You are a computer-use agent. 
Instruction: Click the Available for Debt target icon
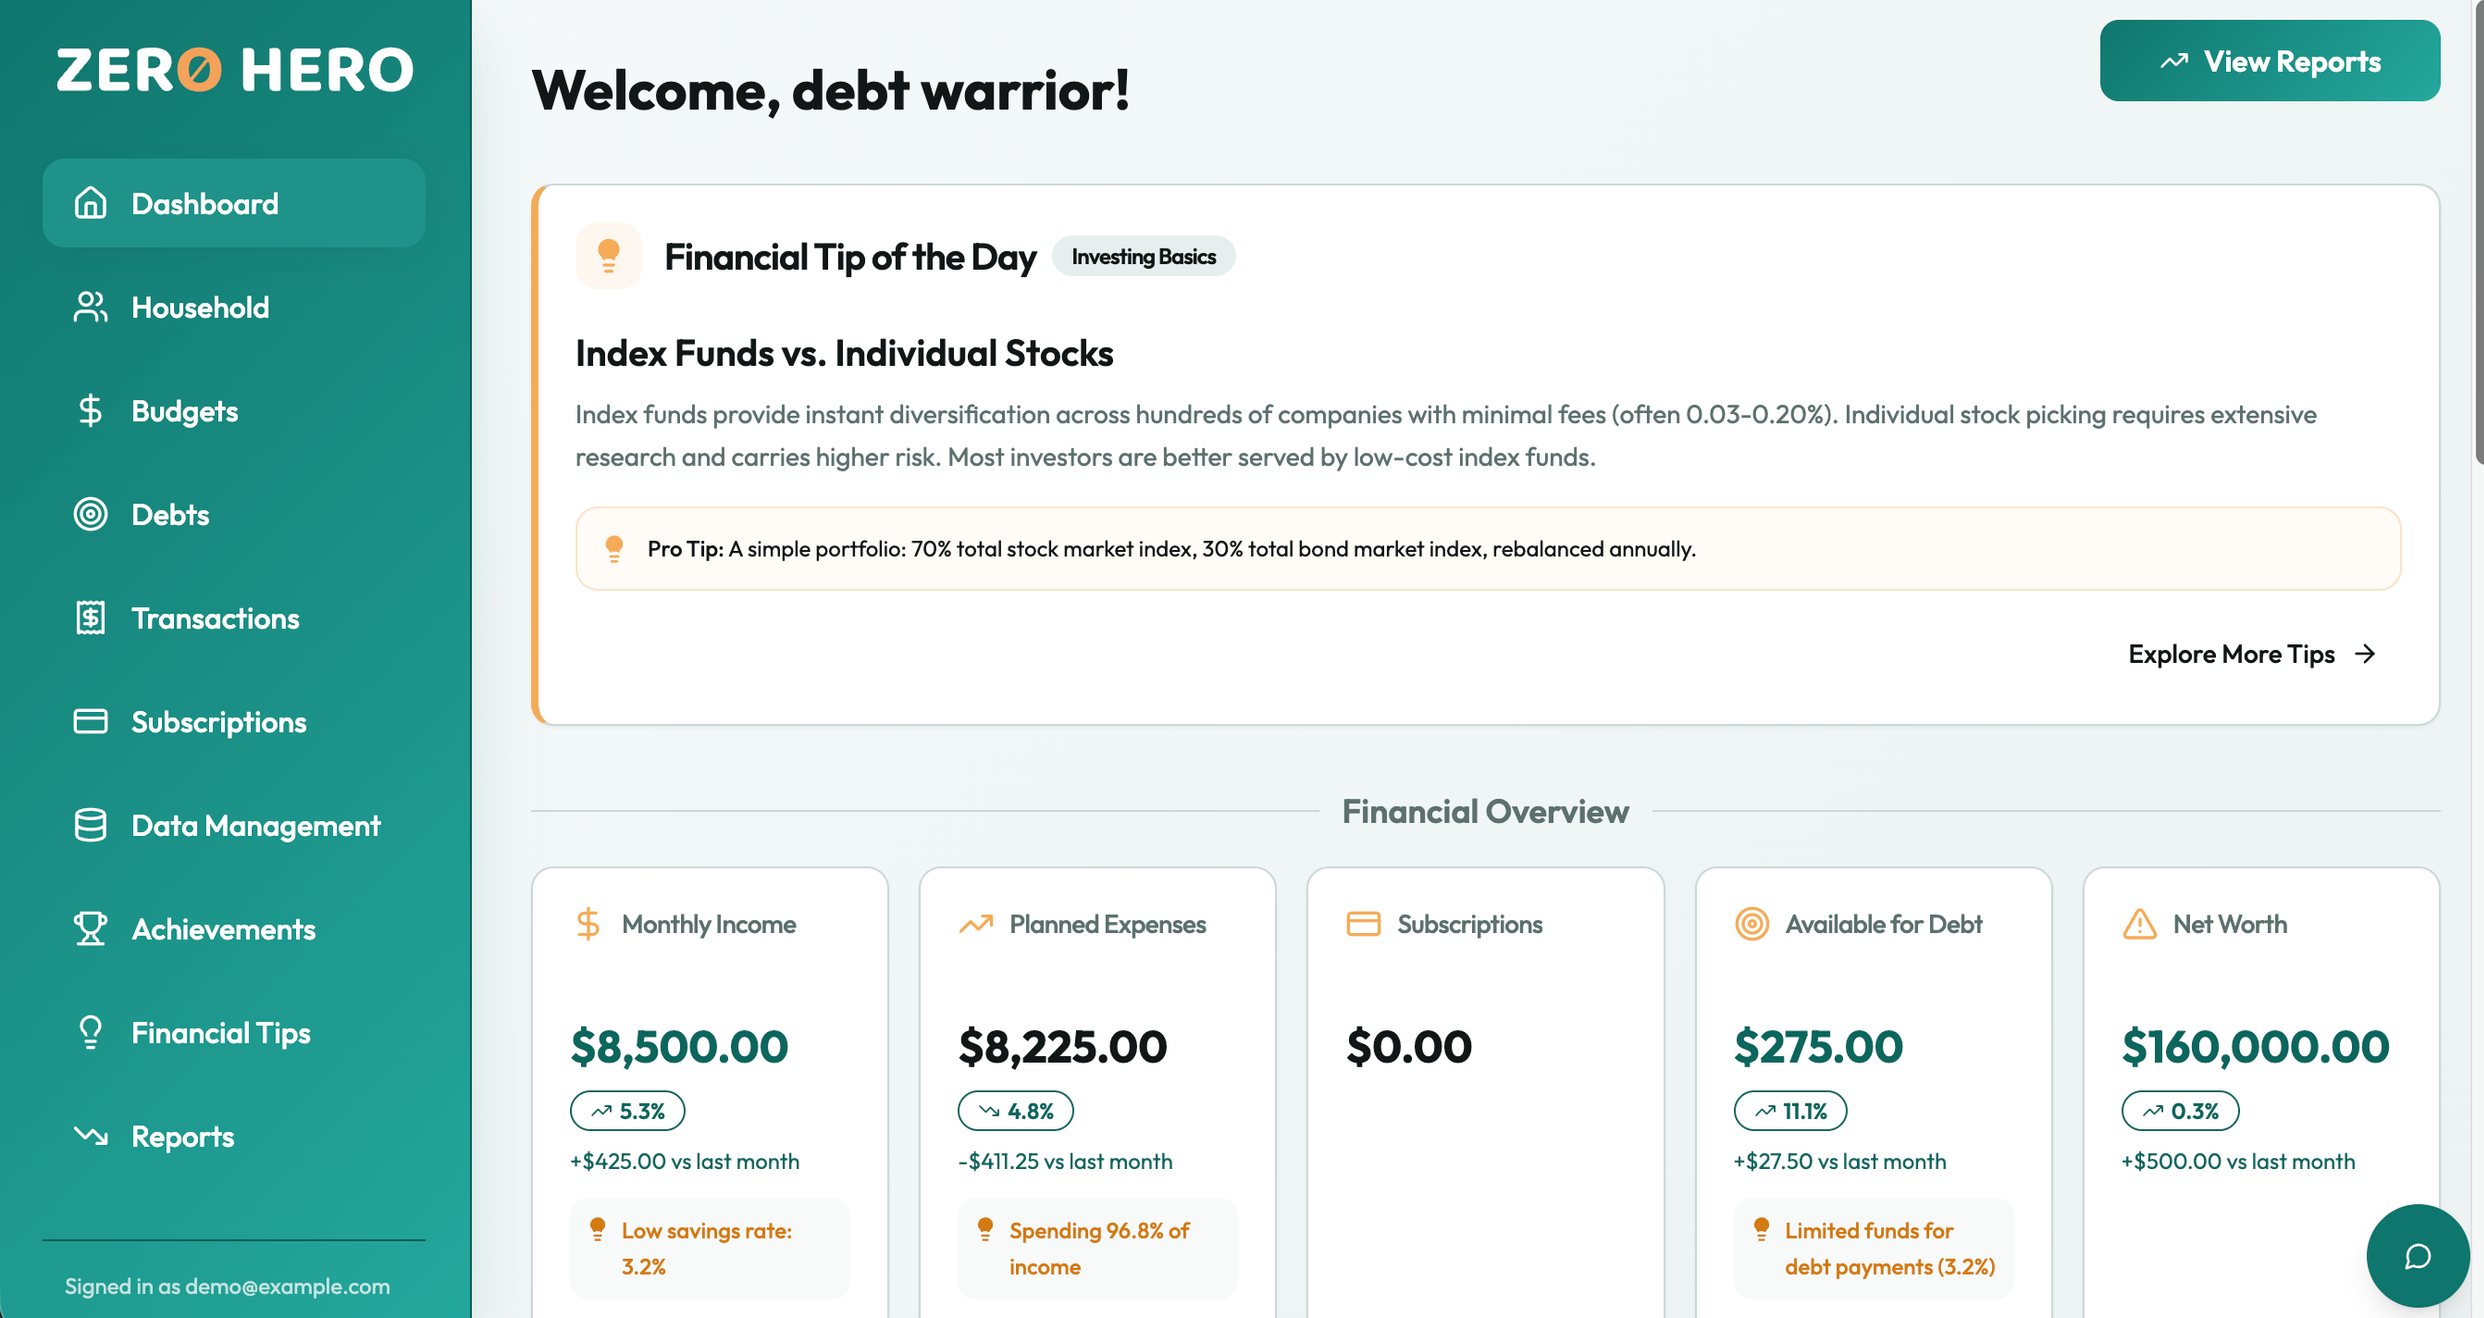1751,924
